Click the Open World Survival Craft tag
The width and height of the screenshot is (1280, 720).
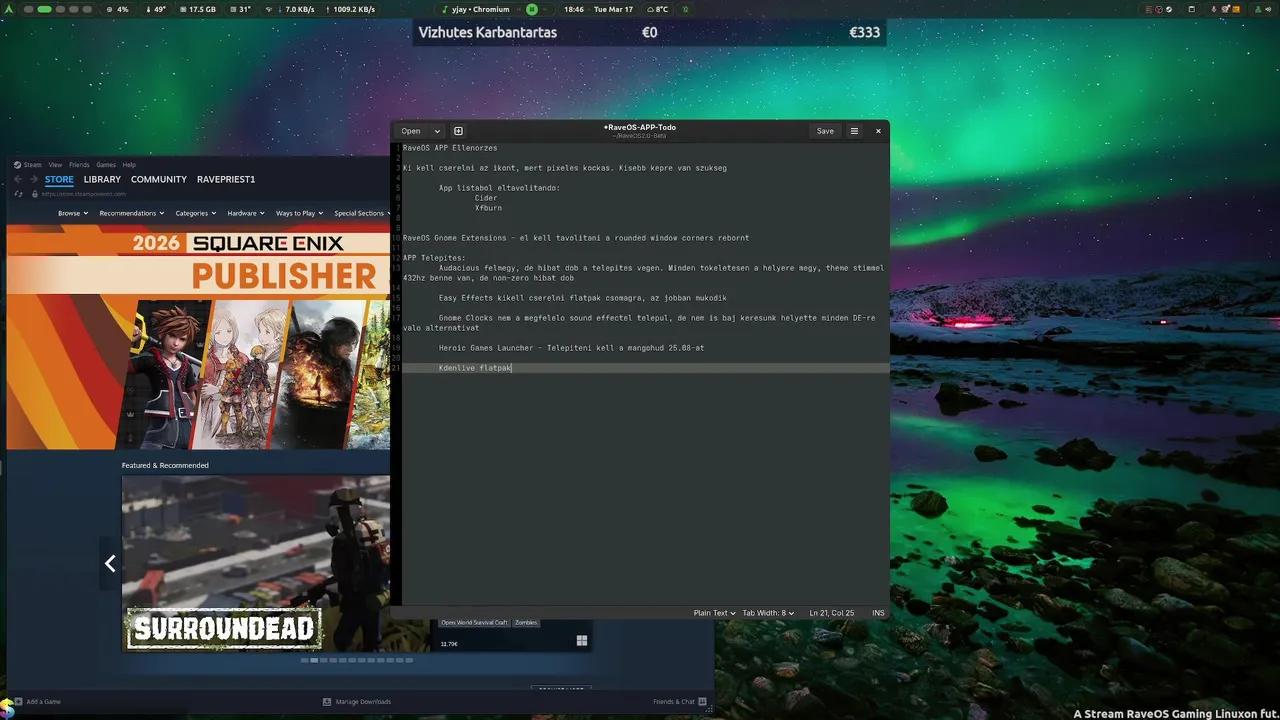[x=475, y=623]
